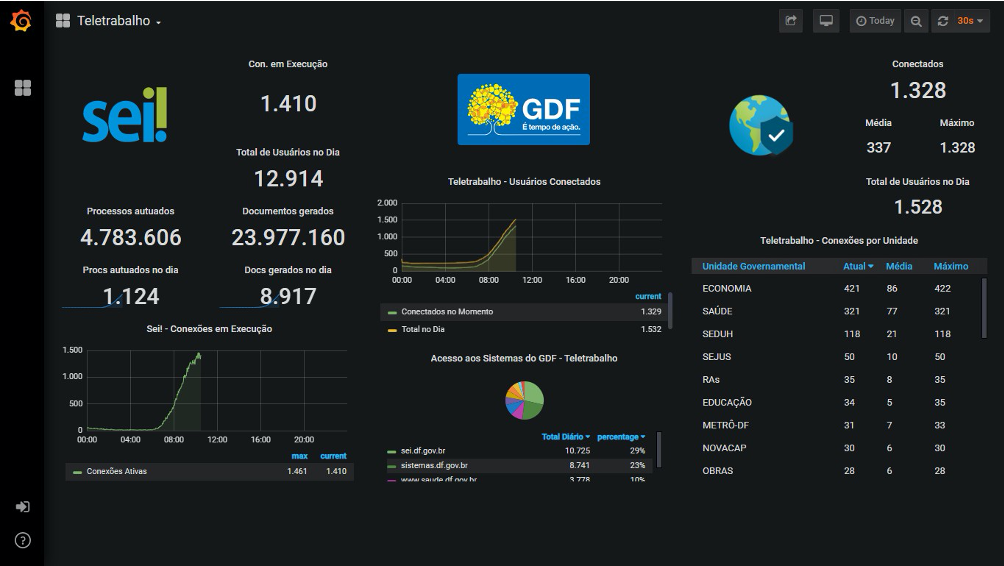Viewport: 1004px width, 566px height.
Task: Select the ECONOMIA table row
Action: pyautogui.click(x=836, y=289)
